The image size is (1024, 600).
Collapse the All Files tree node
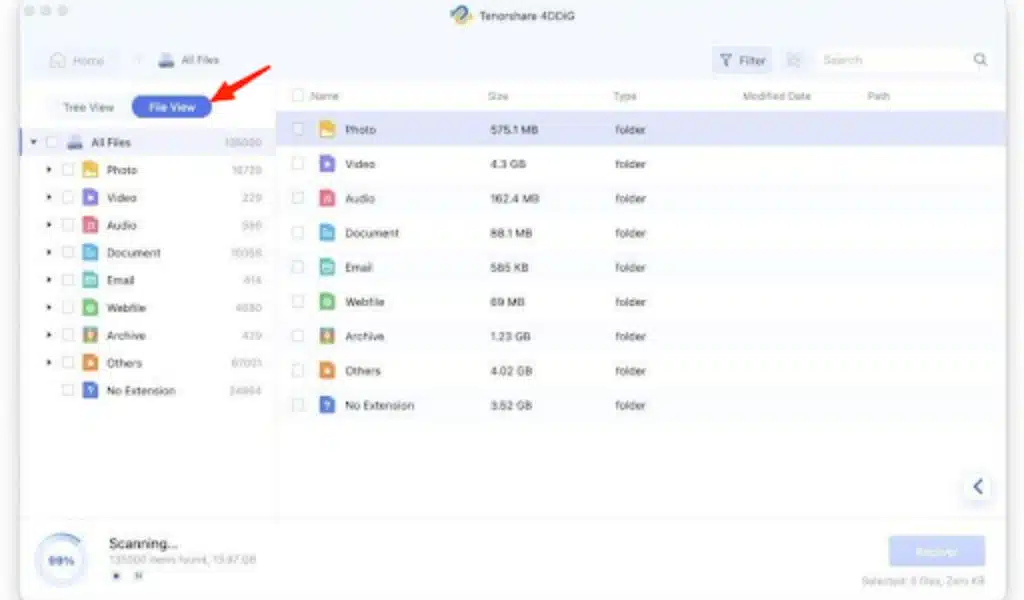[31, 142]
